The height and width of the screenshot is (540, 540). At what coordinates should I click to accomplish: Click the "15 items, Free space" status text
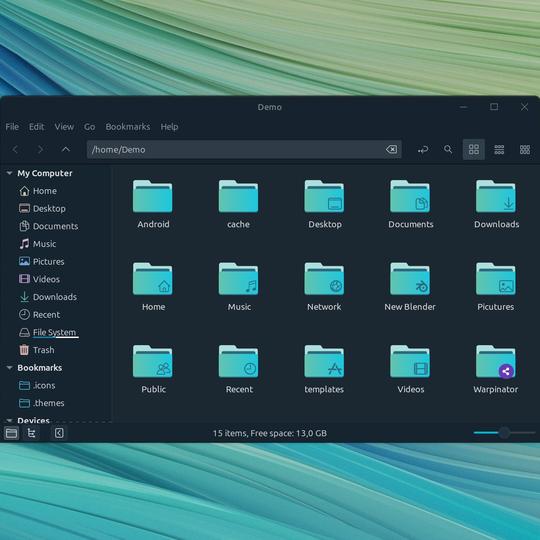coord(270,433)
